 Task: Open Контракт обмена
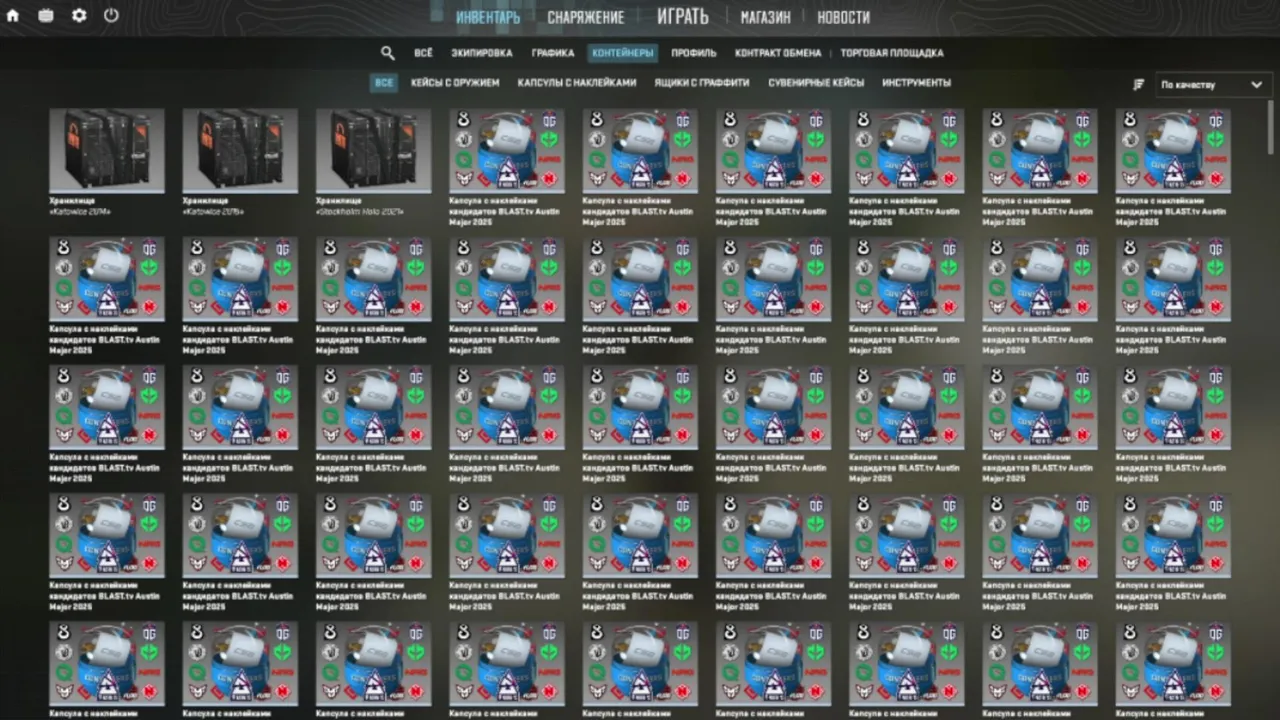[778, 53]
